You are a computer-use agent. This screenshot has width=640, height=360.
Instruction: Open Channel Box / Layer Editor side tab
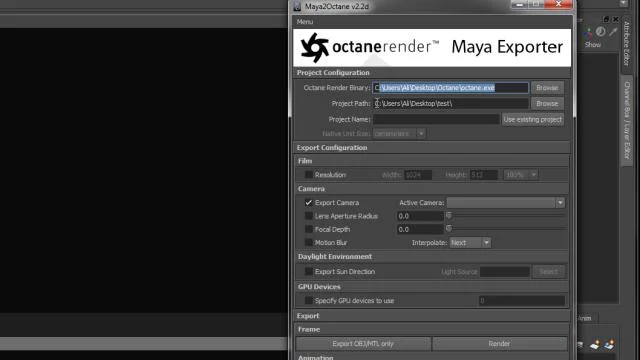(x=627, y=121)
